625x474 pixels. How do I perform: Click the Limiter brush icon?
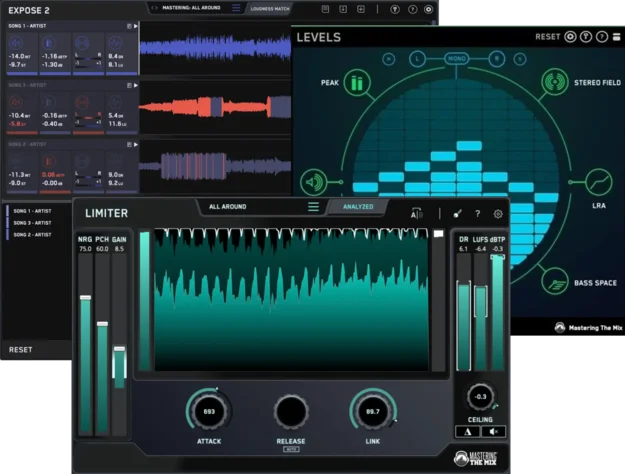pyautogui.click(x=458, y=214)
